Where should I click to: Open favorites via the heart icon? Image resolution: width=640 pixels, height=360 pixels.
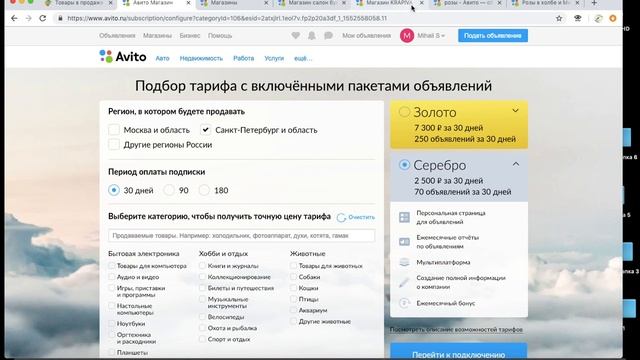pos(296,36)
